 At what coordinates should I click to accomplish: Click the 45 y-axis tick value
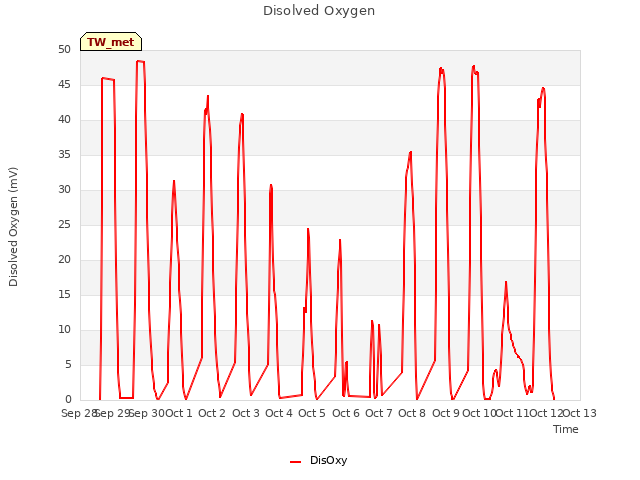64,85
